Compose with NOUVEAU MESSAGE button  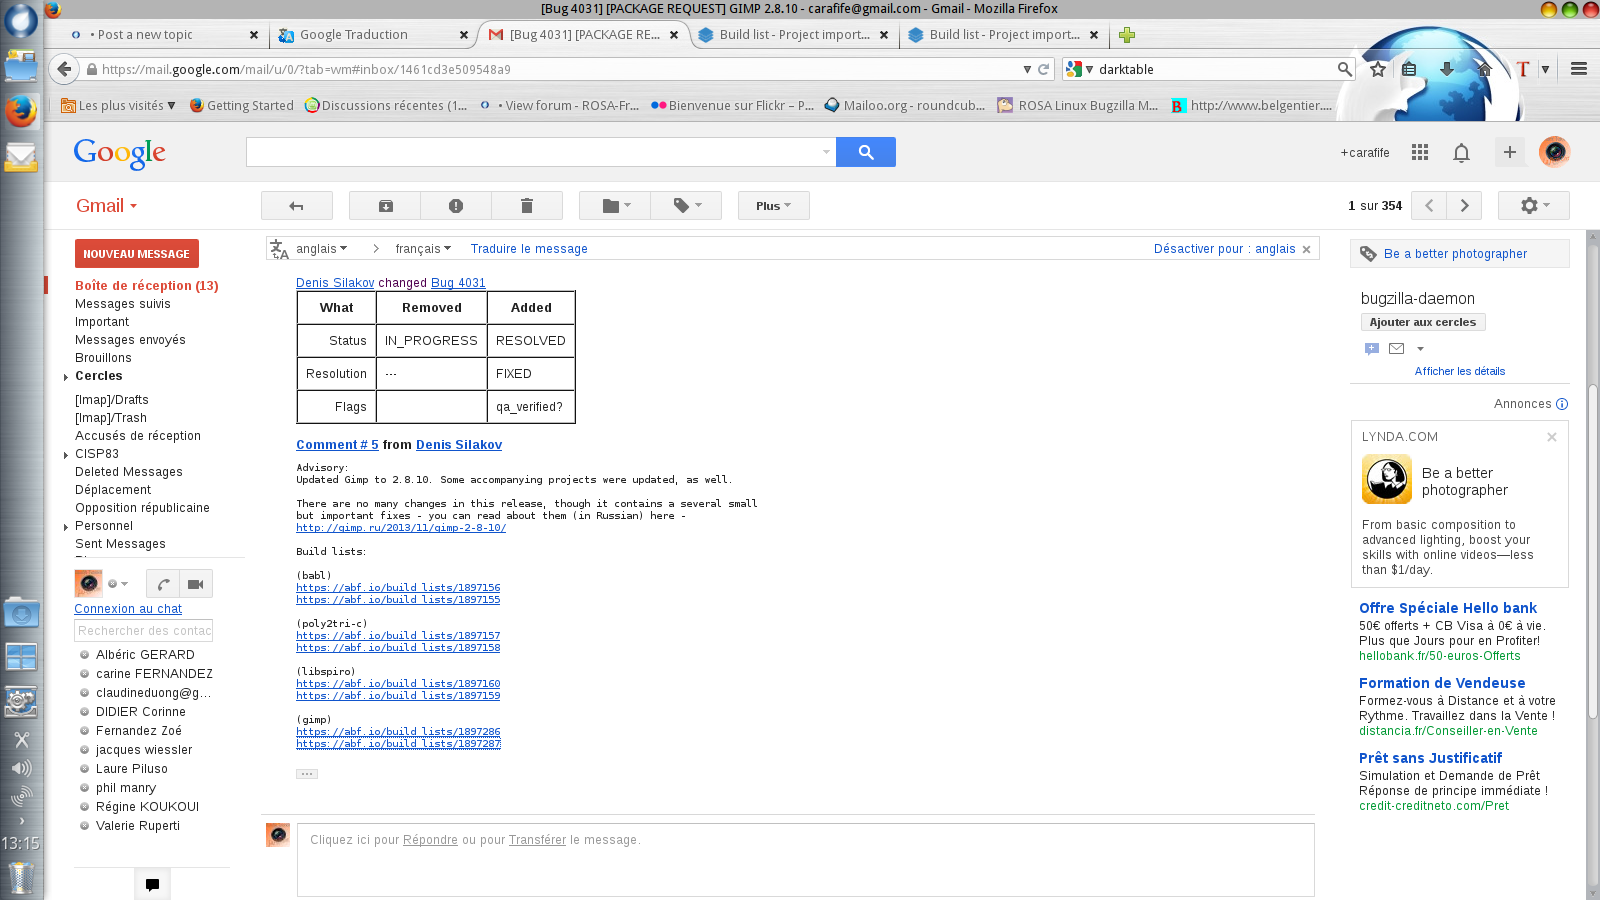point(137,254)
